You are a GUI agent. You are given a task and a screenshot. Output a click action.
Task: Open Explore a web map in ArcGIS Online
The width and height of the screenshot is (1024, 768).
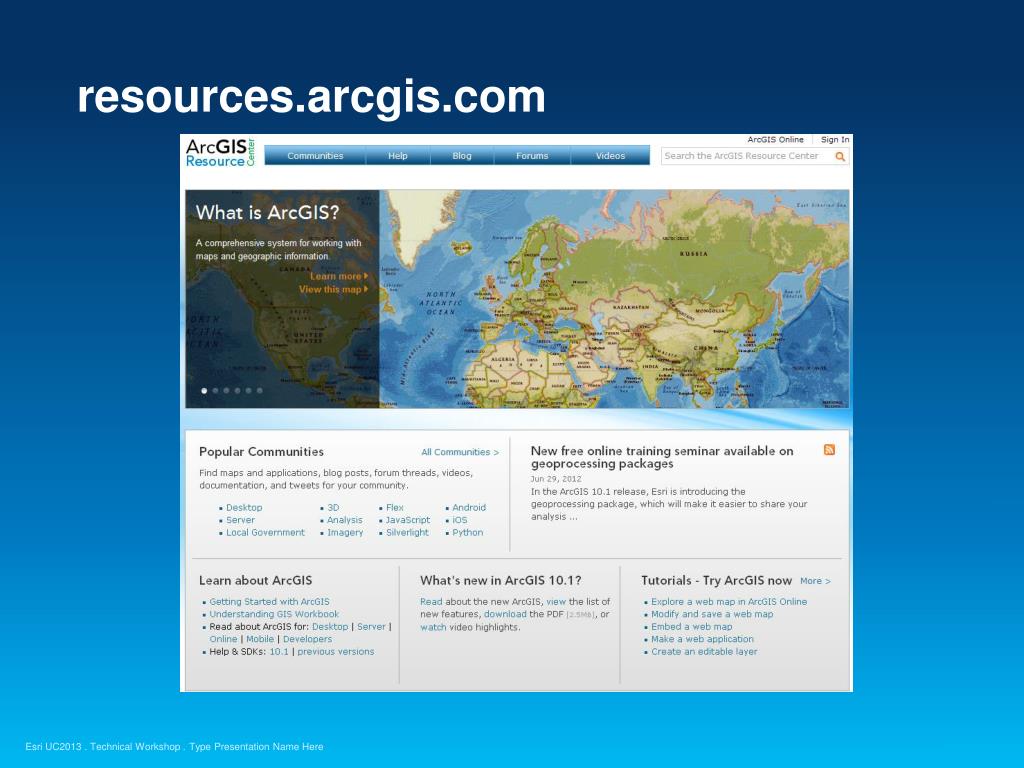(729, 601)
